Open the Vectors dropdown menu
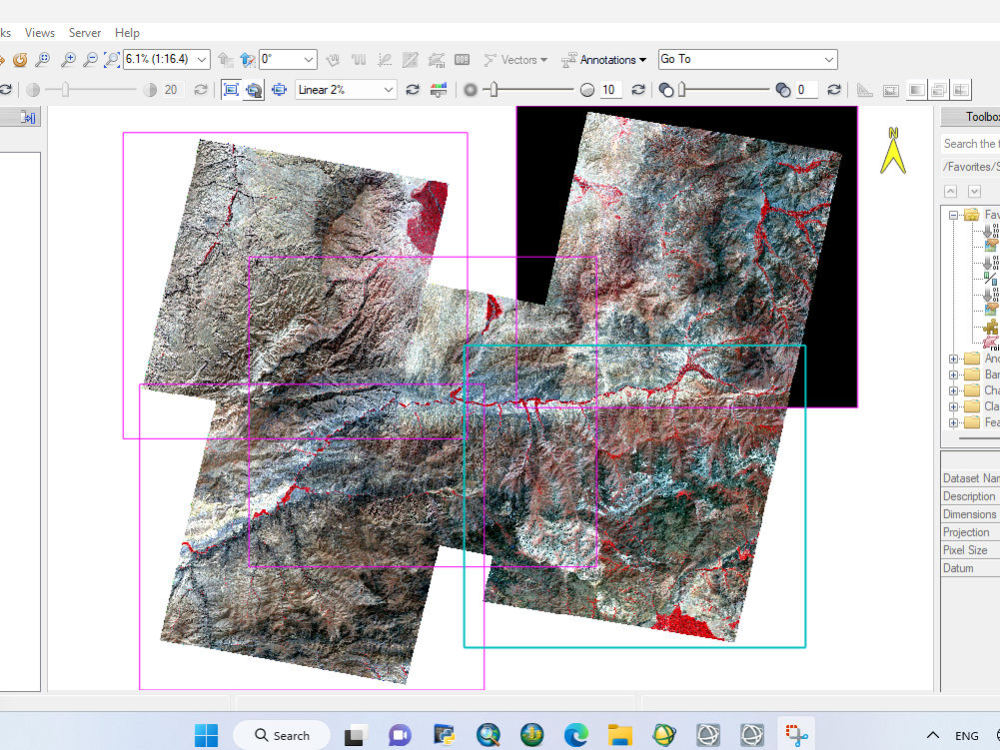The width and height of the screenshot is (1000, 750). [515, 60]
